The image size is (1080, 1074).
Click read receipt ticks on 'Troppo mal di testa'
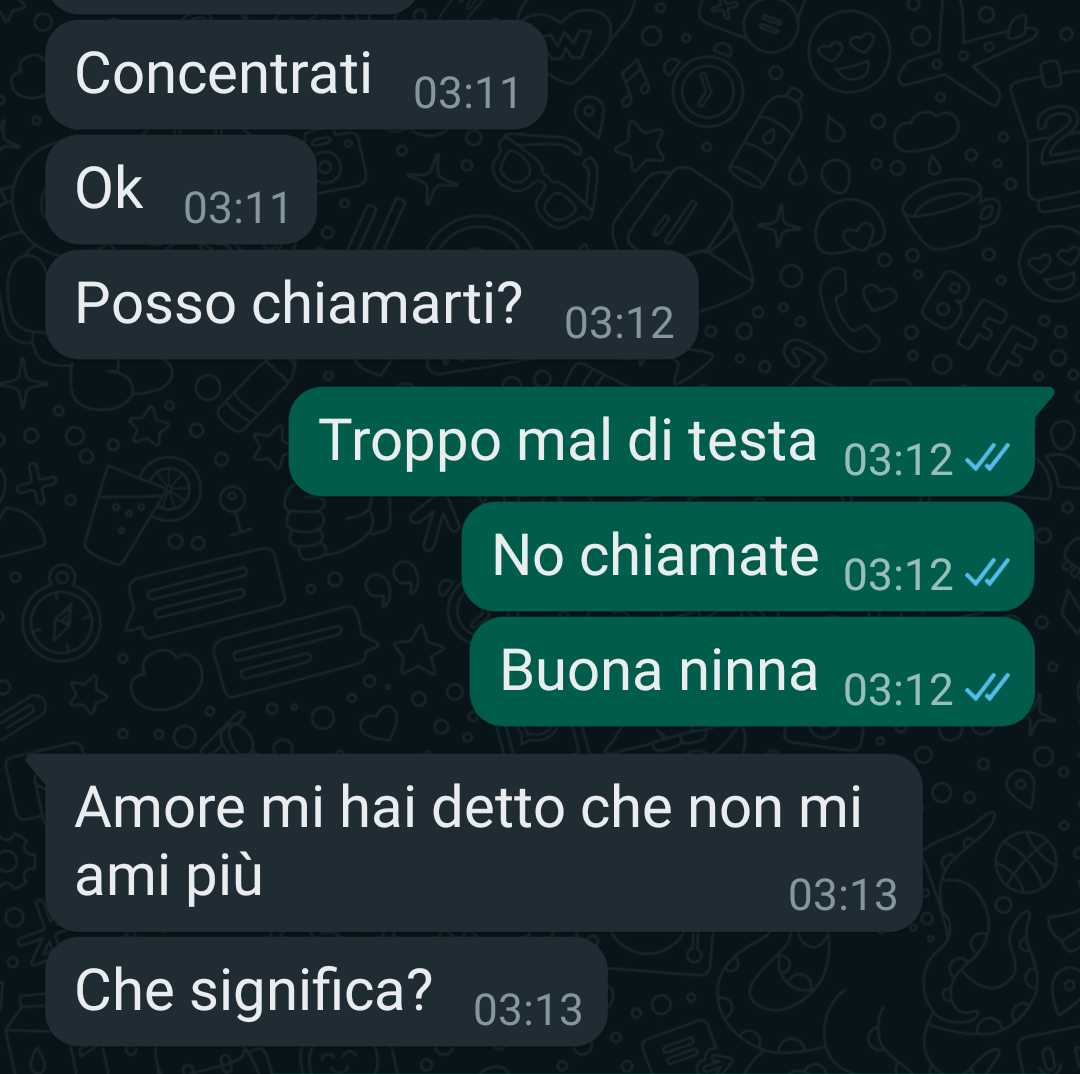point(987,458)
